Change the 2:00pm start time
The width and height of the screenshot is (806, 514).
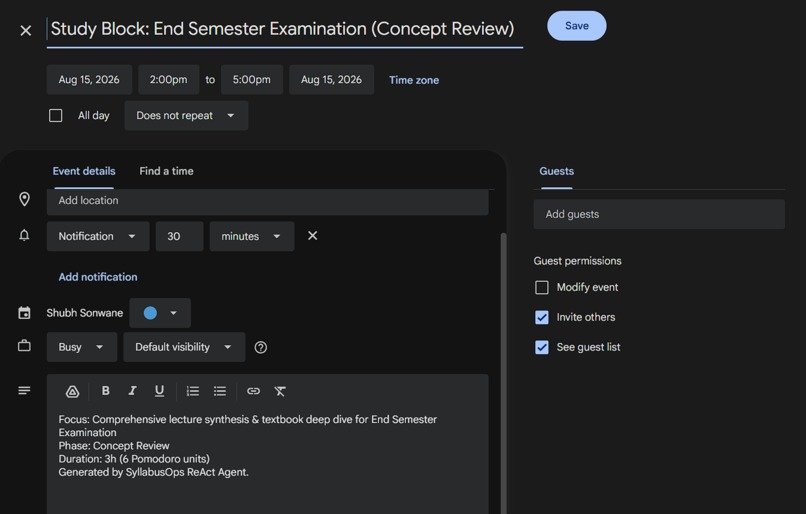(169, 80)
